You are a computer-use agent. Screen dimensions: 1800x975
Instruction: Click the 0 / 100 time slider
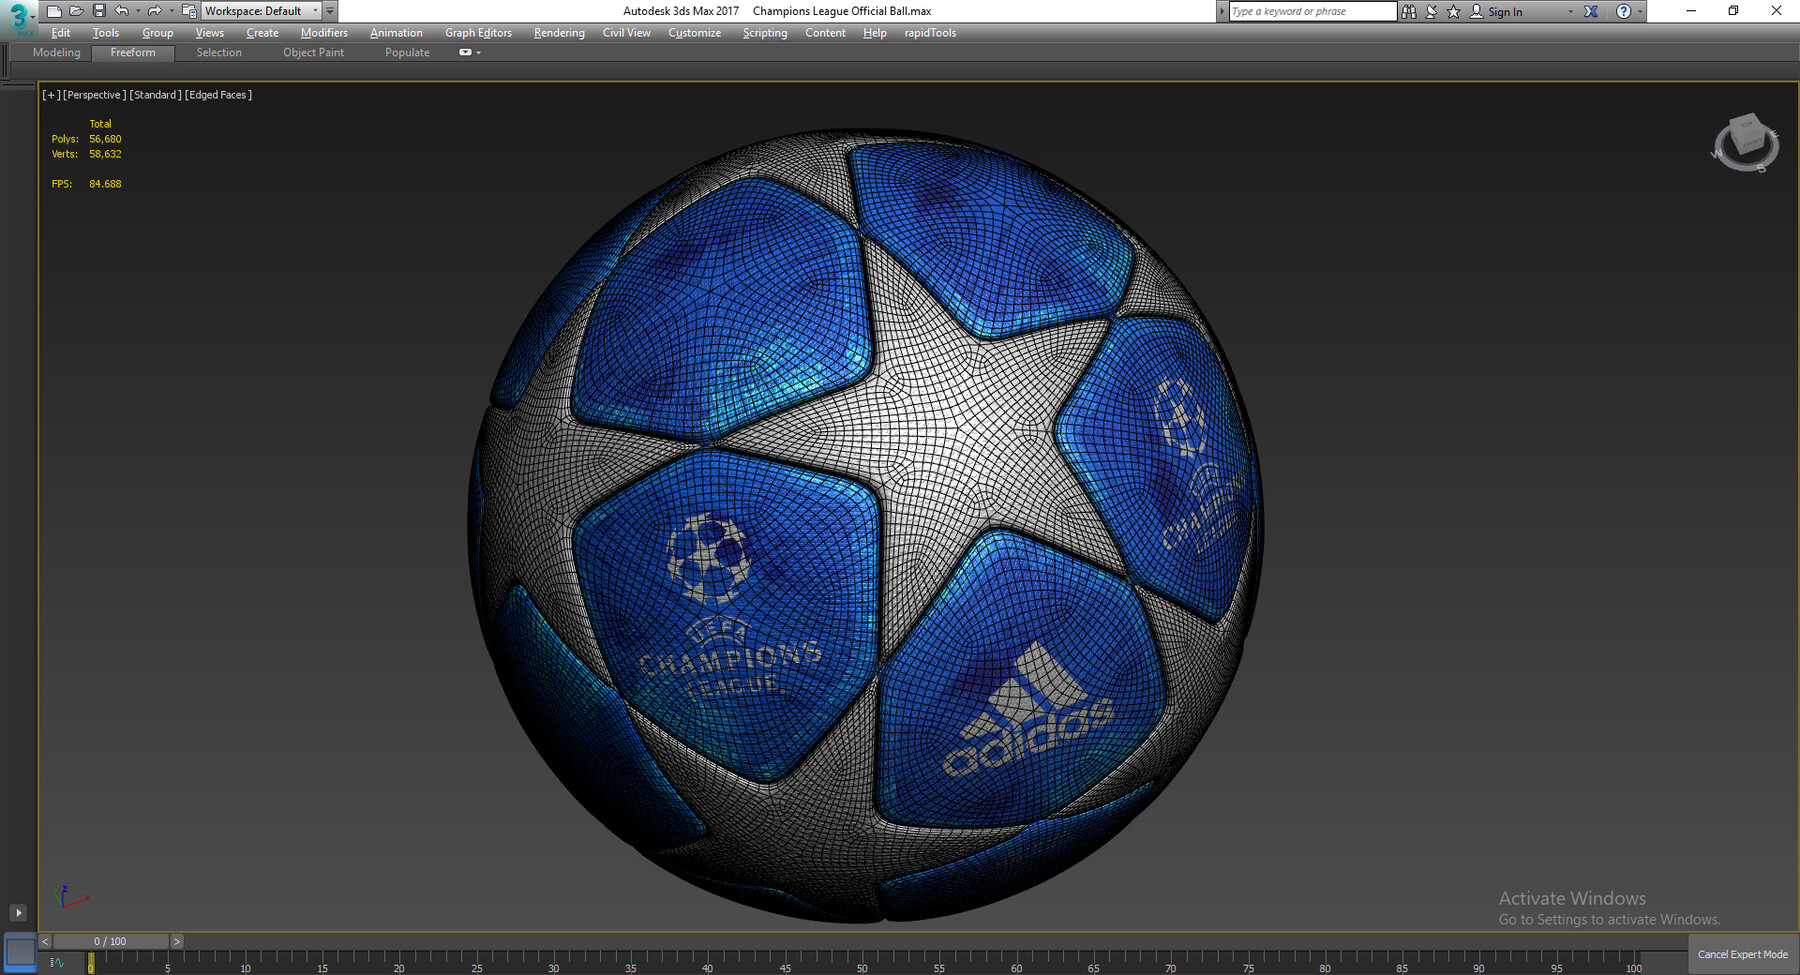pyautogui.click(x=111, y=941)
